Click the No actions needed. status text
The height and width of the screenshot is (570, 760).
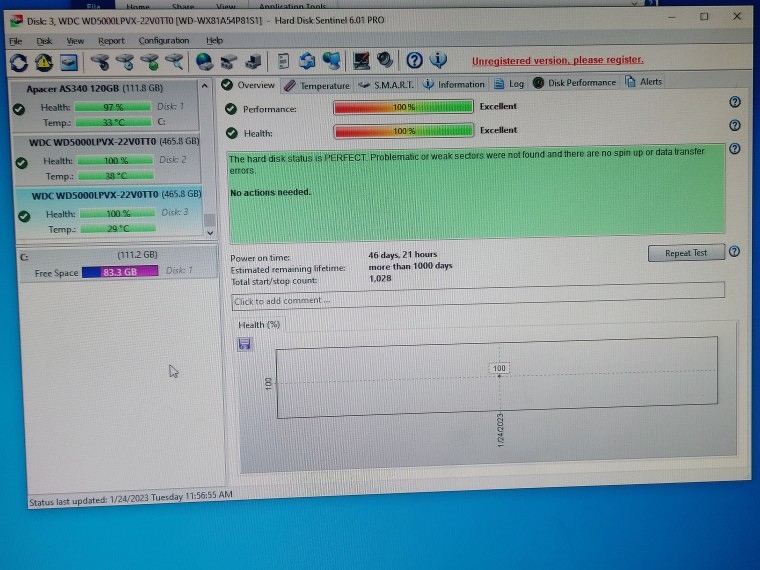coord(270,192)
